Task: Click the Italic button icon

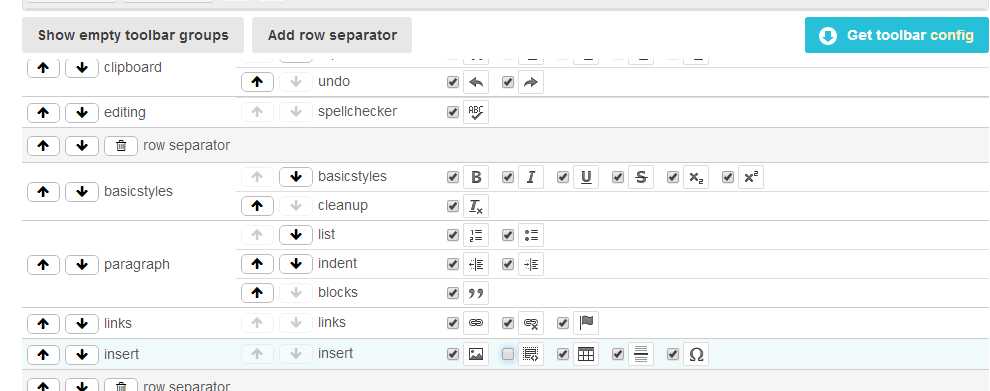Action: (531, 177)
